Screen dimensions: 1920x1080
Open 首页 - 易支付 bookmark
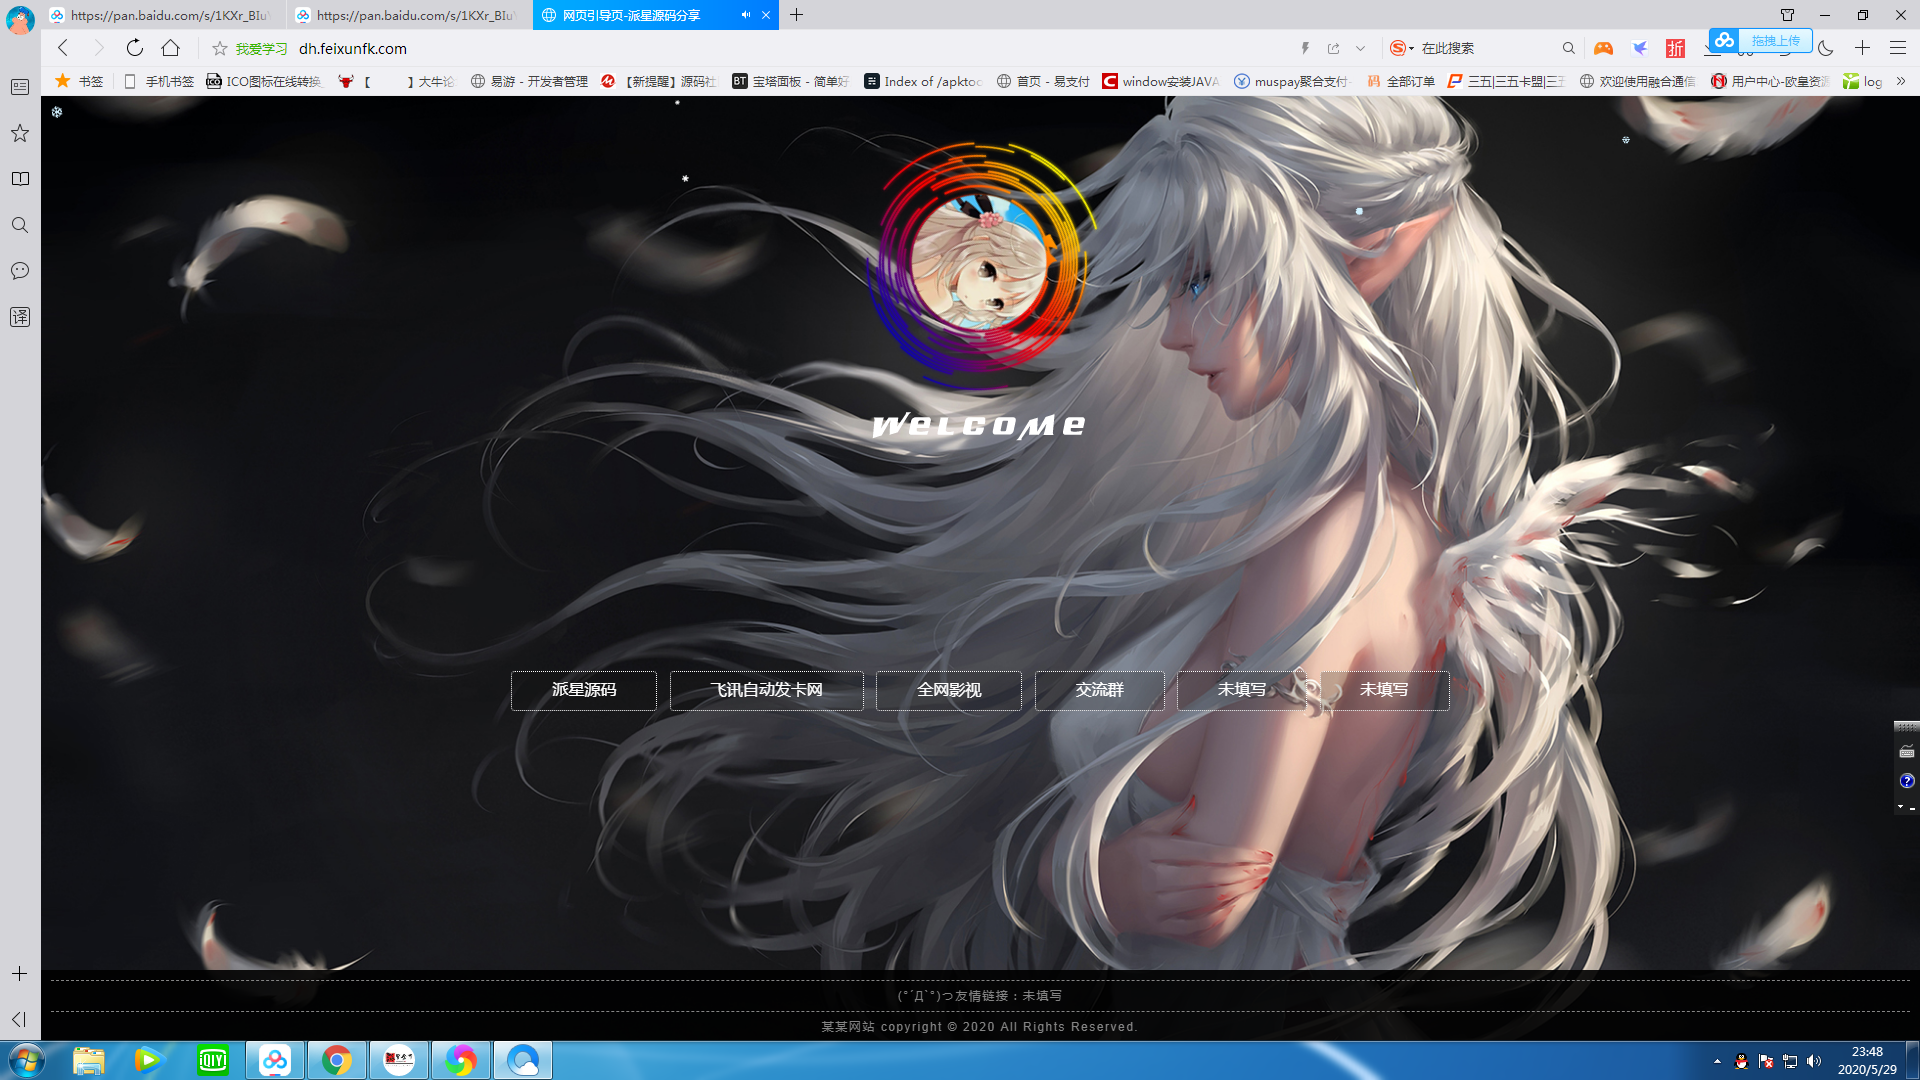tap(1043, 81)
